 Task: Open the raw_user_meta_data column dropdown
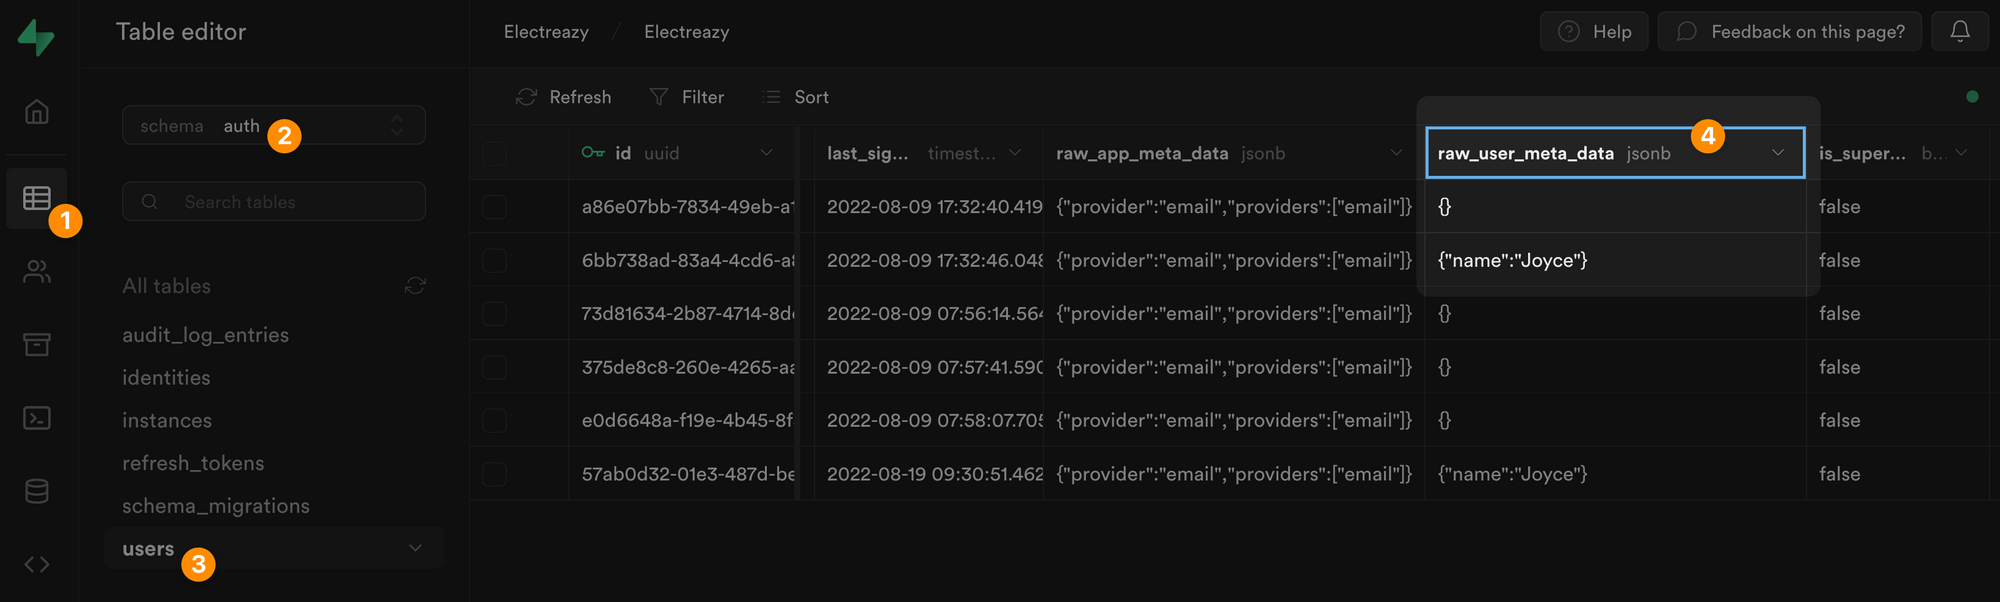click(1778, 153)
